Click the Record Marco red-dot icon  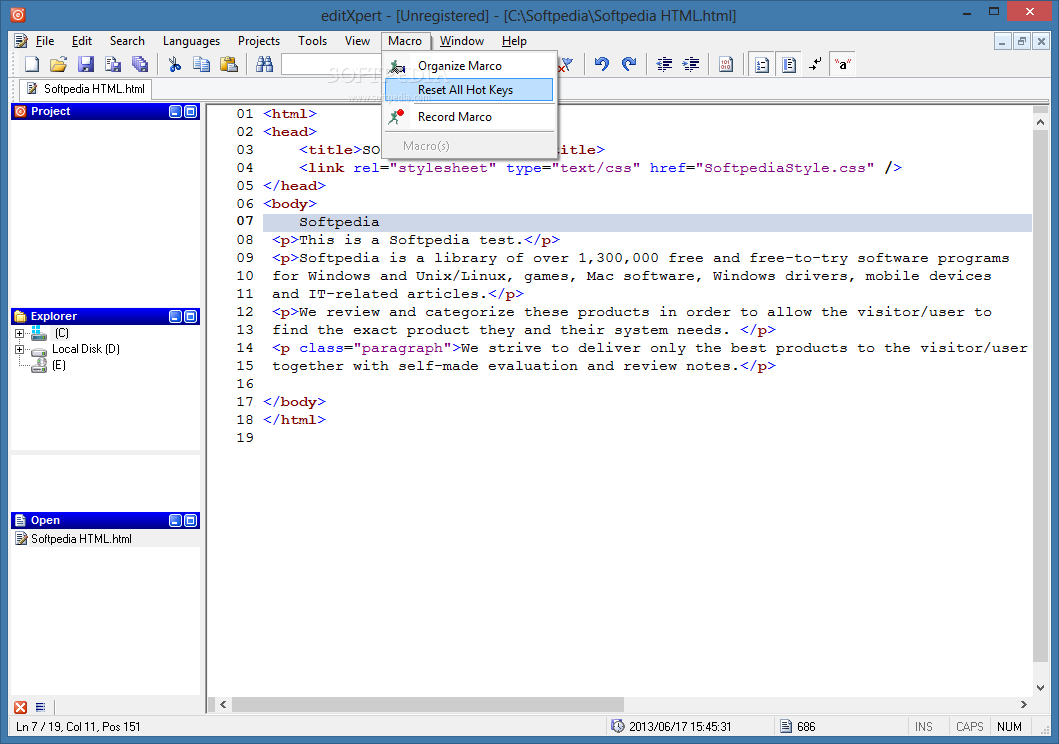(396, 117)
